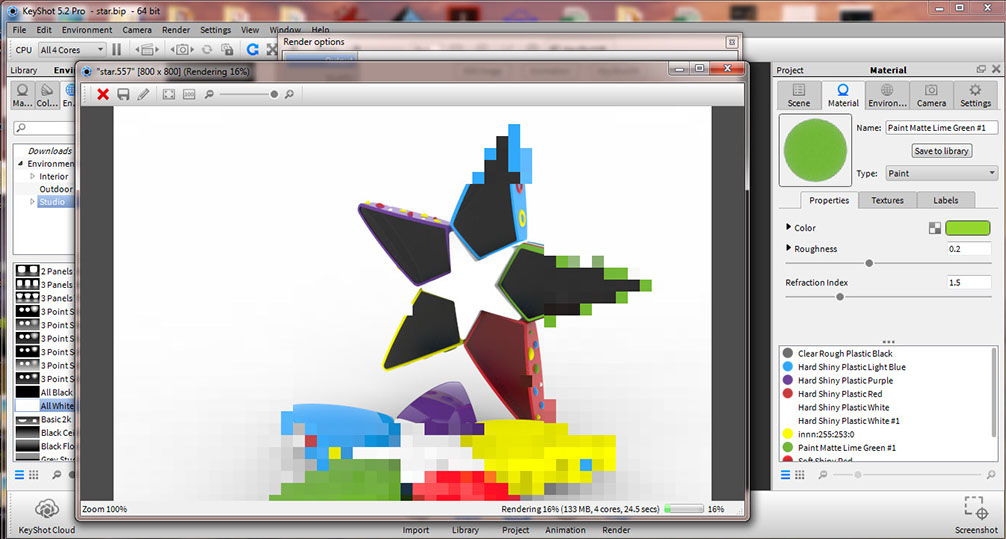Open the Settings menu

click(x=216, y=30)
